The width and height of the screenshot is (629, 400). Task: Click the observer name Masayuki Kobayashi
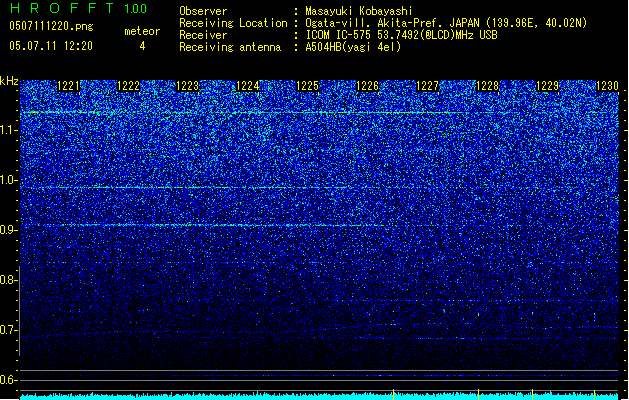359,11
